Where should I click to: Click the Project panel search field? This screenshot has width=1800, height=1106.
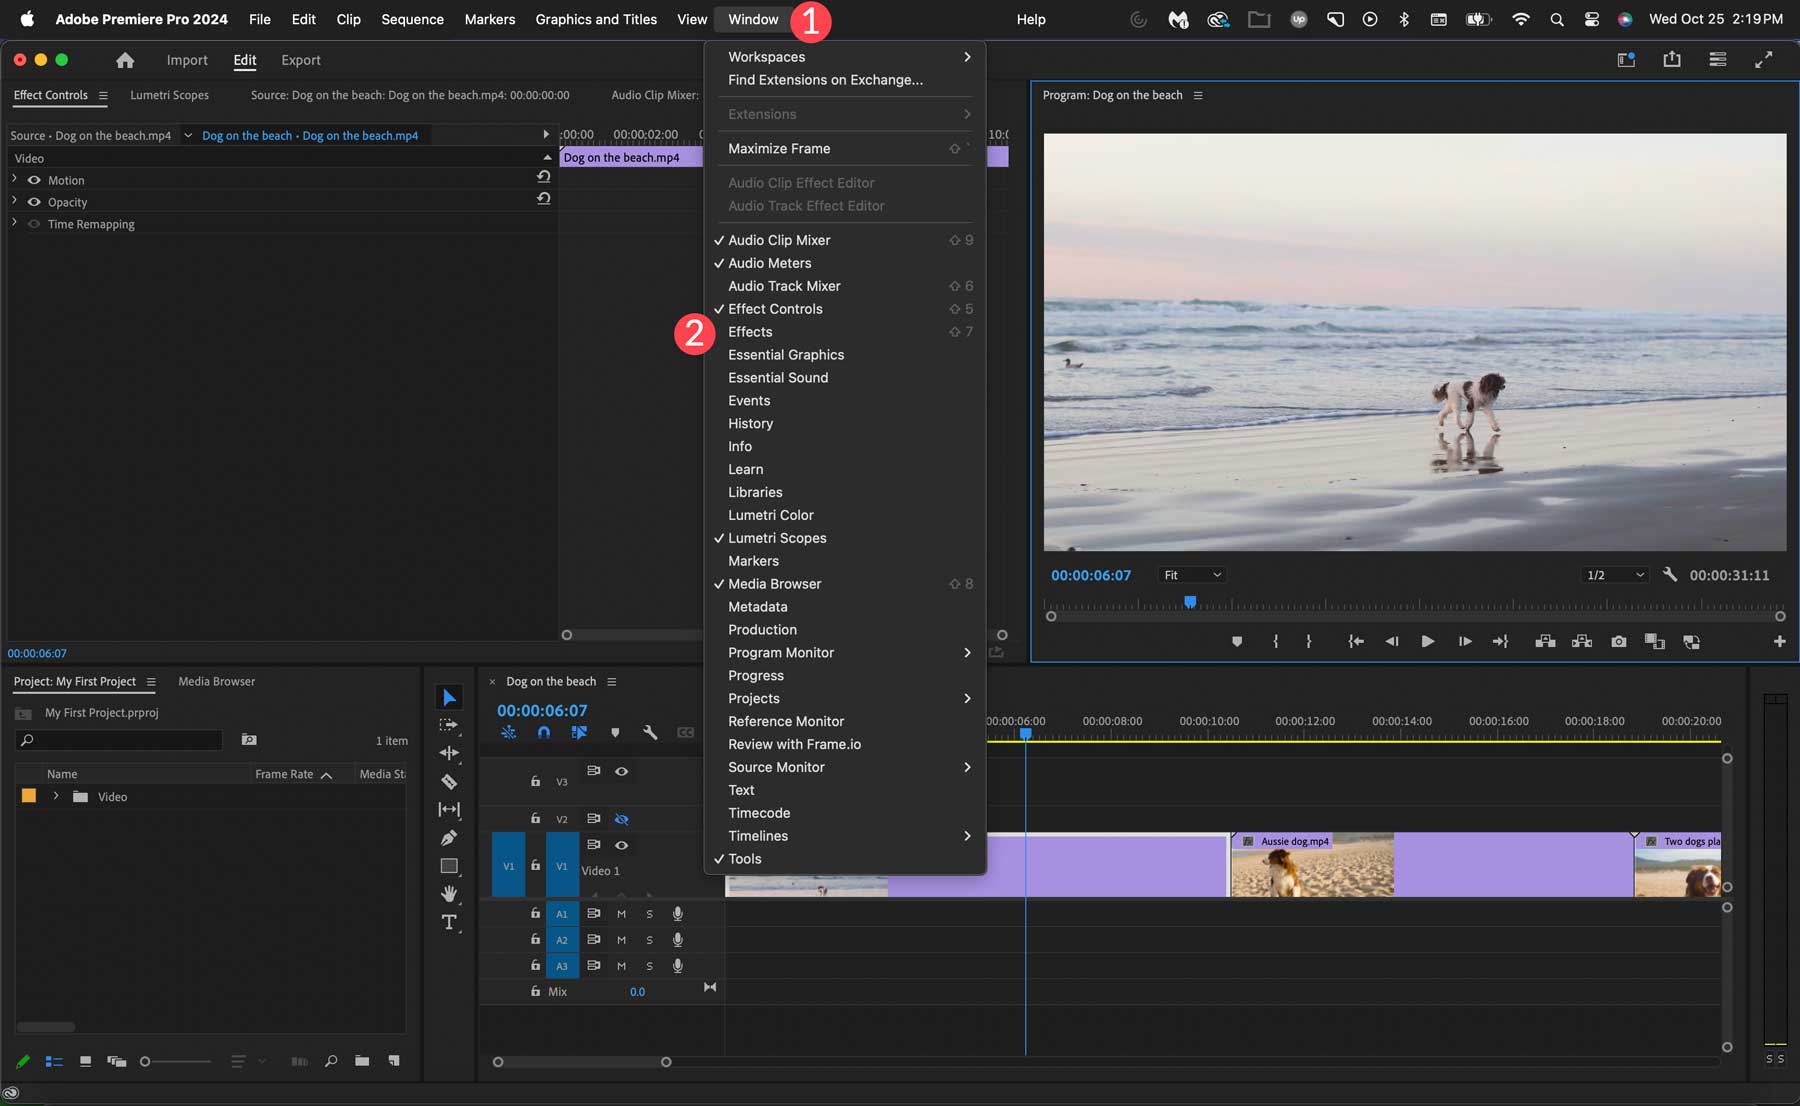point(120,740)
